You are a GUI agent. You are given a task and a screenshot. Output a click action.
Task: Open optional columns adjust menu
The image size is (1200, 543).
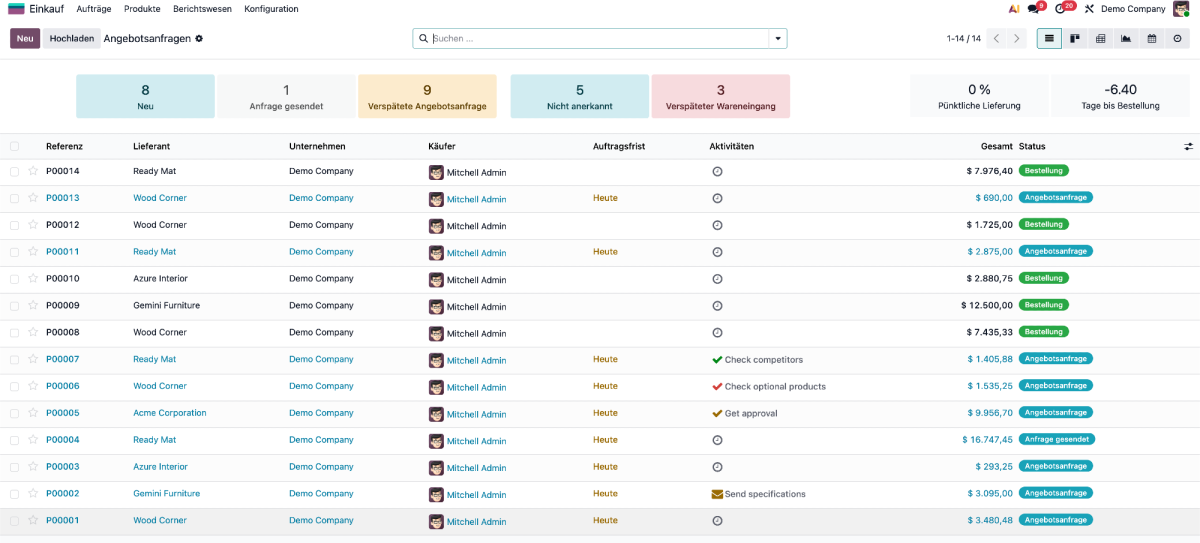pos(1188,146)
